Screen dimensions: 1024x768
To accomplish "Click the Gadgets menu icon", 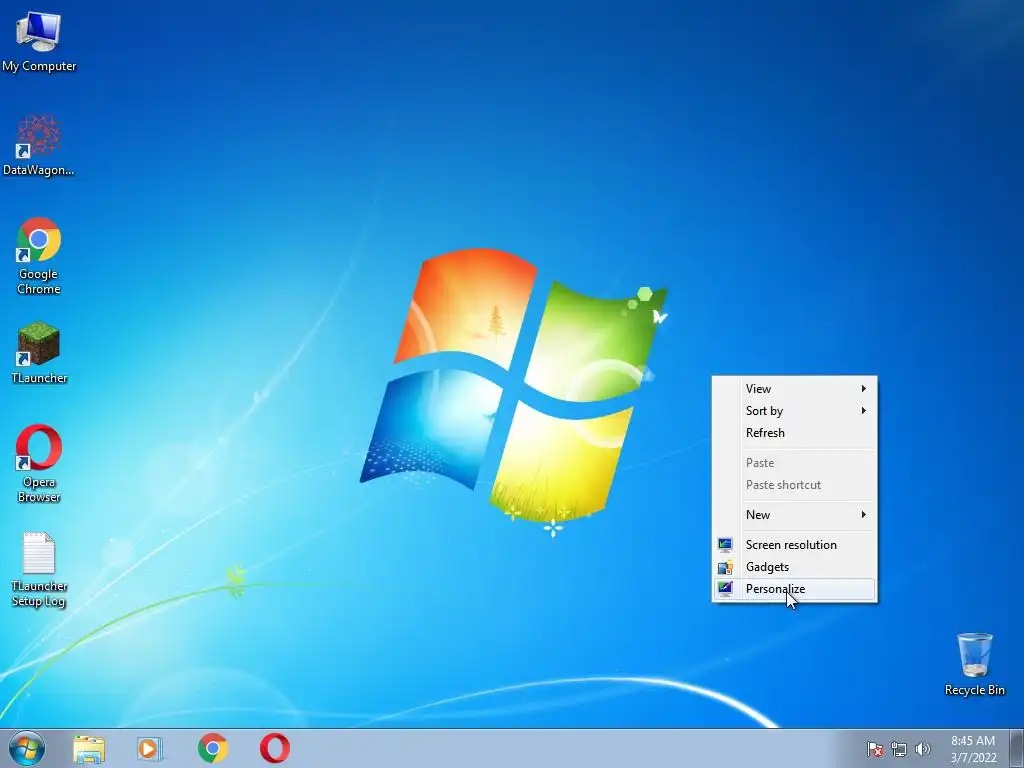I will click(725, 567).
